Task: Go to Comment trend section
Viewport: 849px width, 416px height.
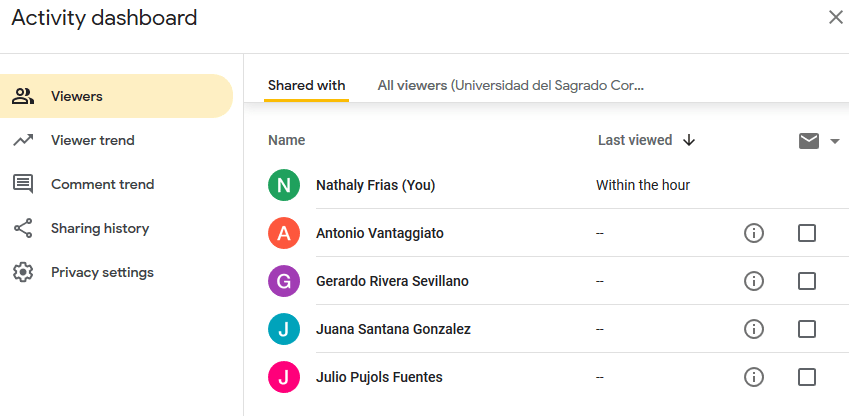Action: pos(102,184)
